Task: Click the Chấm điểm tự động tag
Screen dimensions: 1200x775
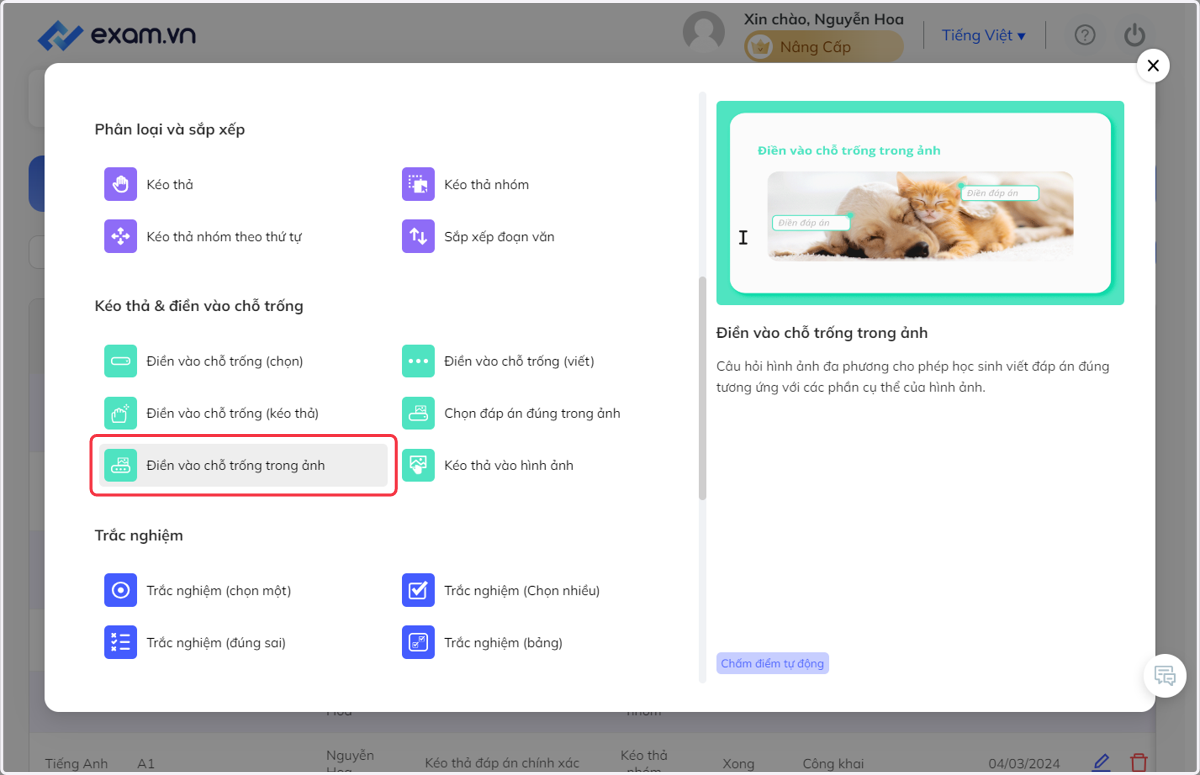Action: tap(773, 663)
